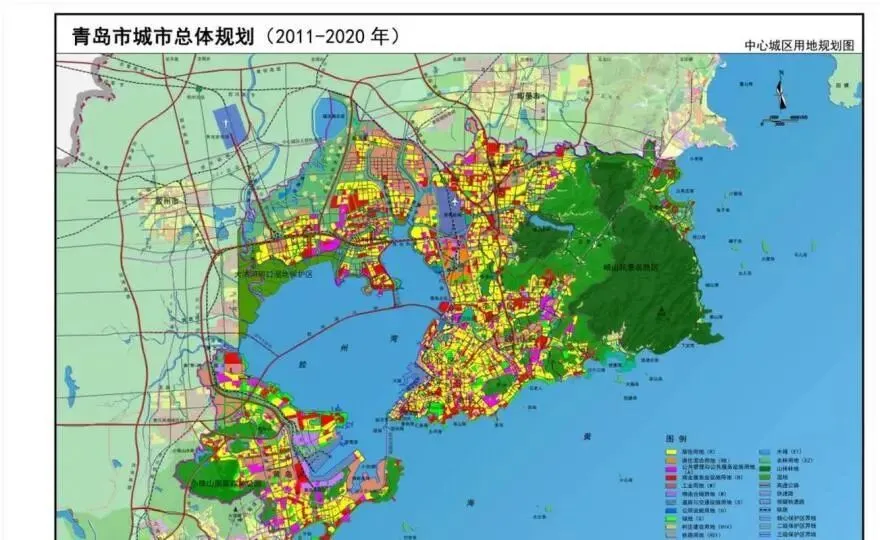
Task: Click the 图例 legend heading
Action: [675, 438]
